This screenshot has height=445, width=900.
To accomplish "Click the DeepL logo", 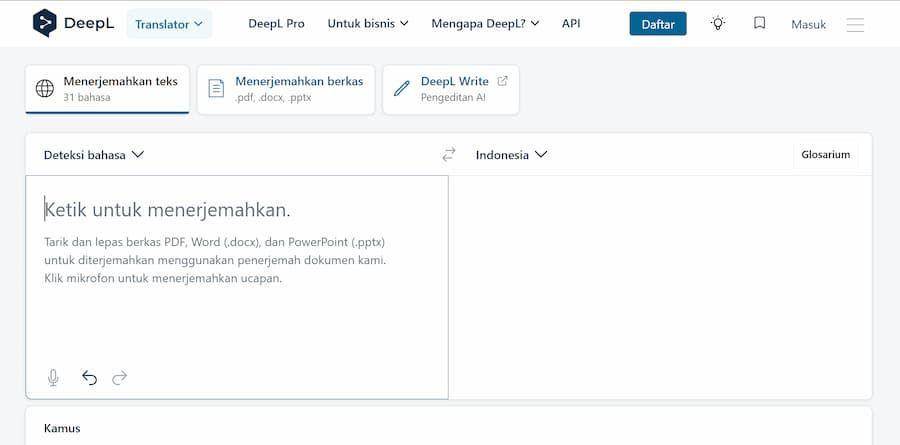I will click(x=73, y=24).
